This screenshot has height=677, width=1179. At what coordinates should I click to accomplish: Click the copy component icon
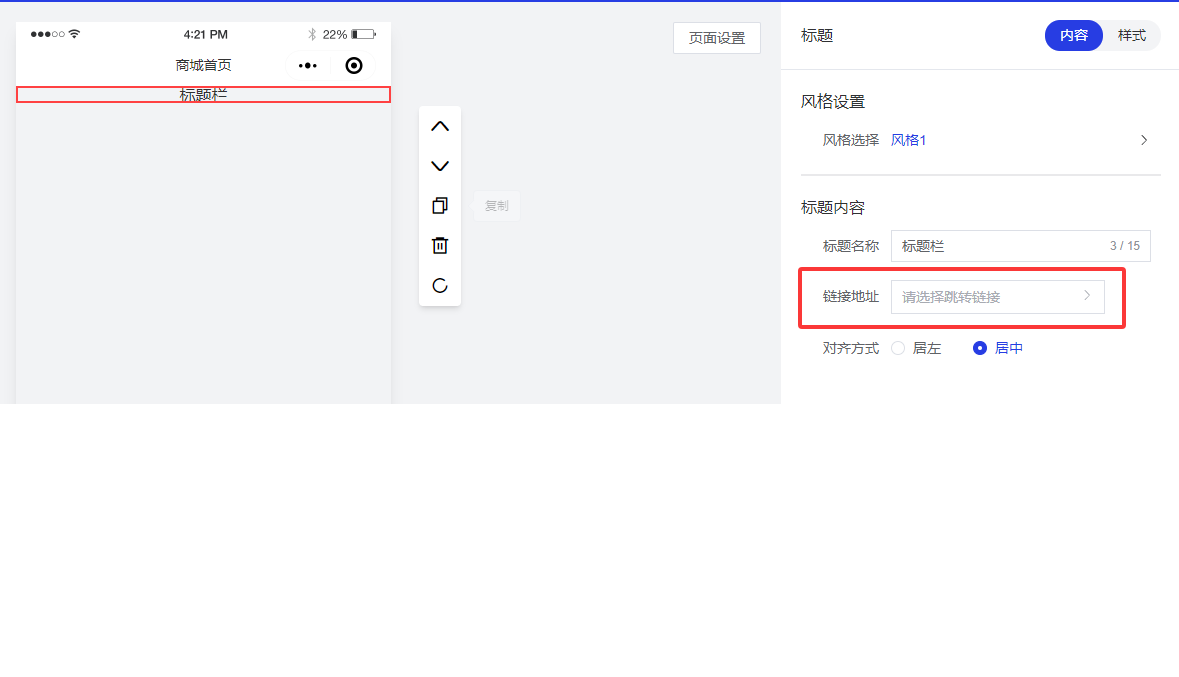click(440, 206)
